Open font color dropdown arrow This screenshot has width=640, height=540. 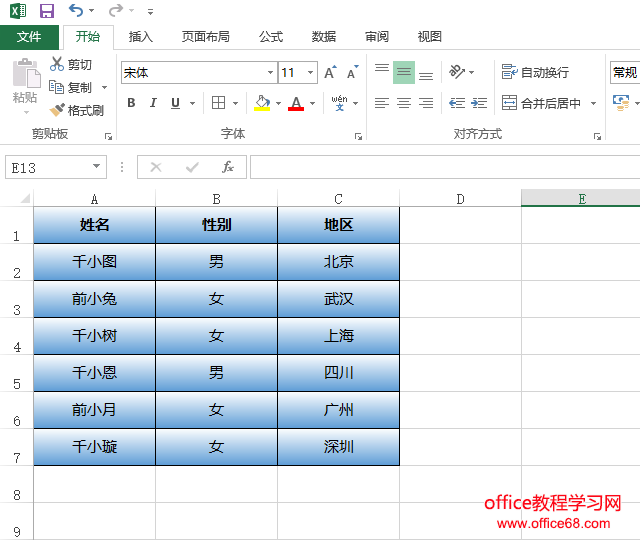tap(313, 103)
